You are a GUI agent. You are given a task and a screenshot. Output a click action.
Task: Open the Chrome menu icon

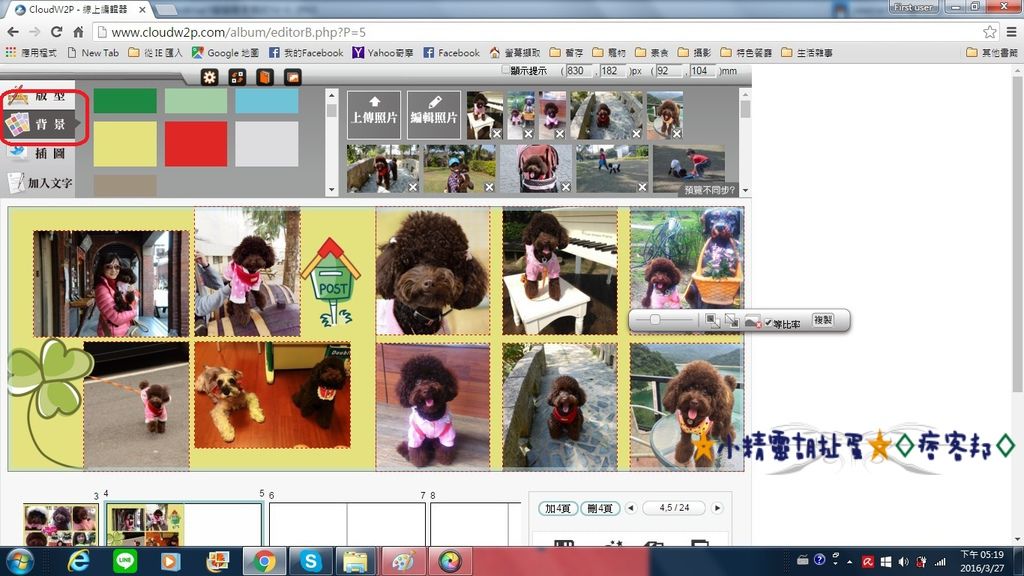pyautogui.click(x=1011, y=32)
